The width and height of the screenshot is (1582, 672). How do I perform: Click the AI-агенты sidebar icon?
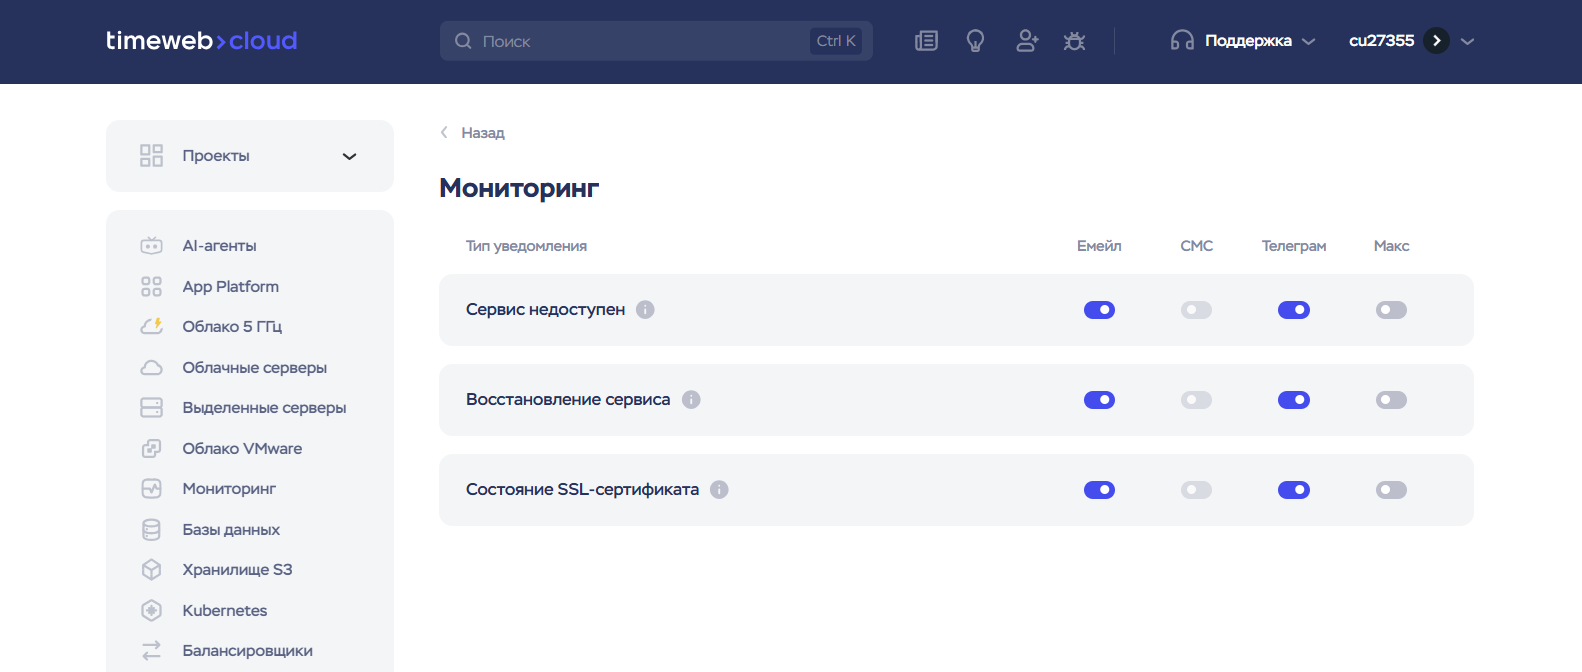click(x=151, y=246)
